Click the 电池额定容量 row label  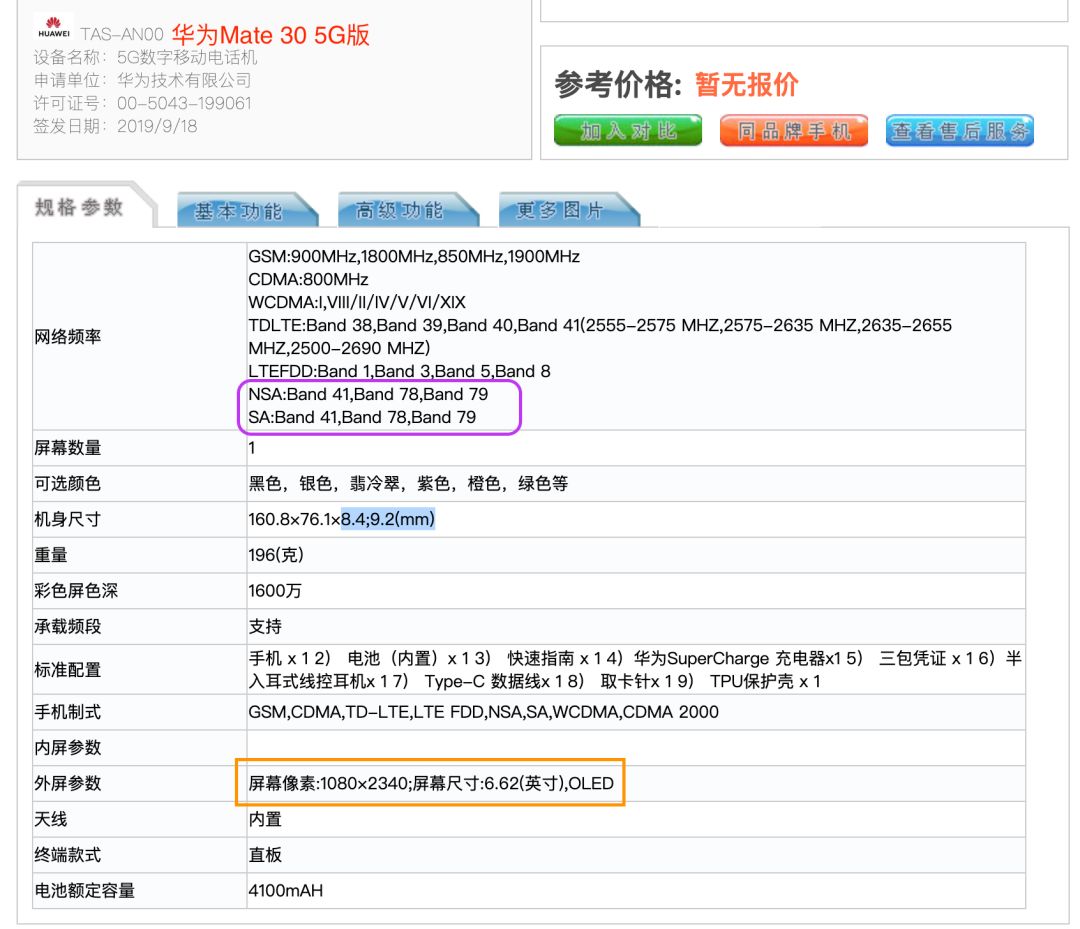(85, 891)
